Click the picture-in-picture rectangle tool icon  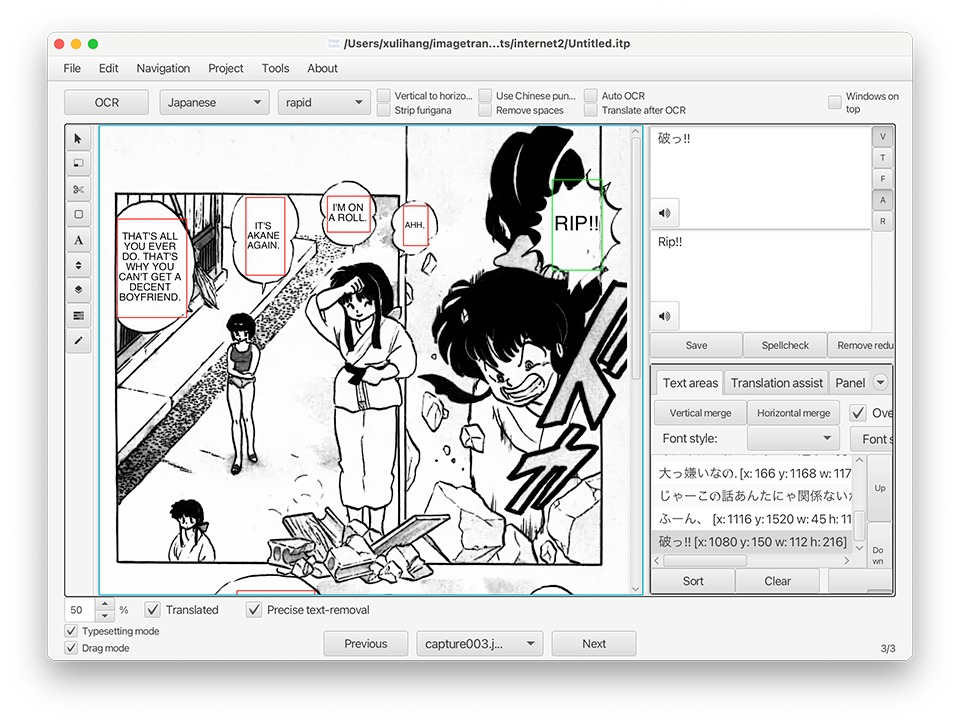click(x=78, y=163)
